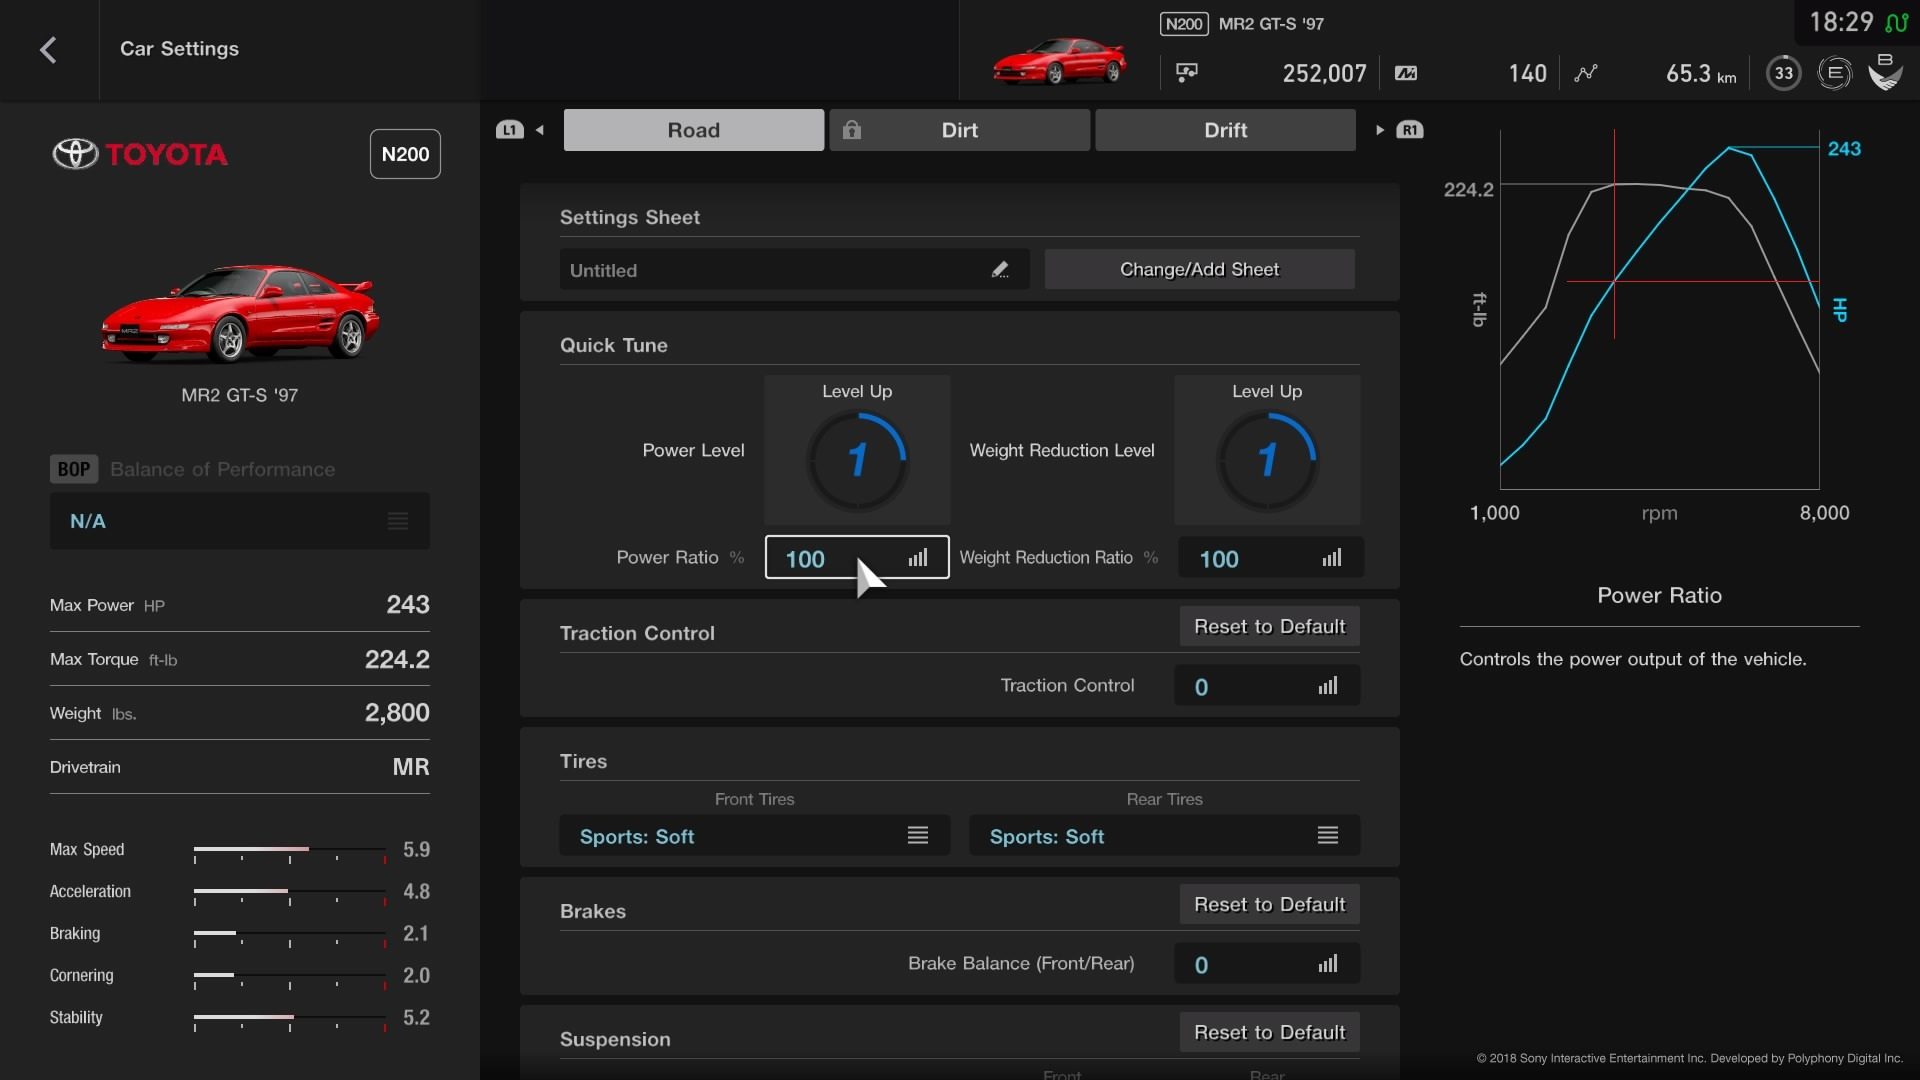
Task: Click the lock icon on Dirt tab
Action: [852, 130]
